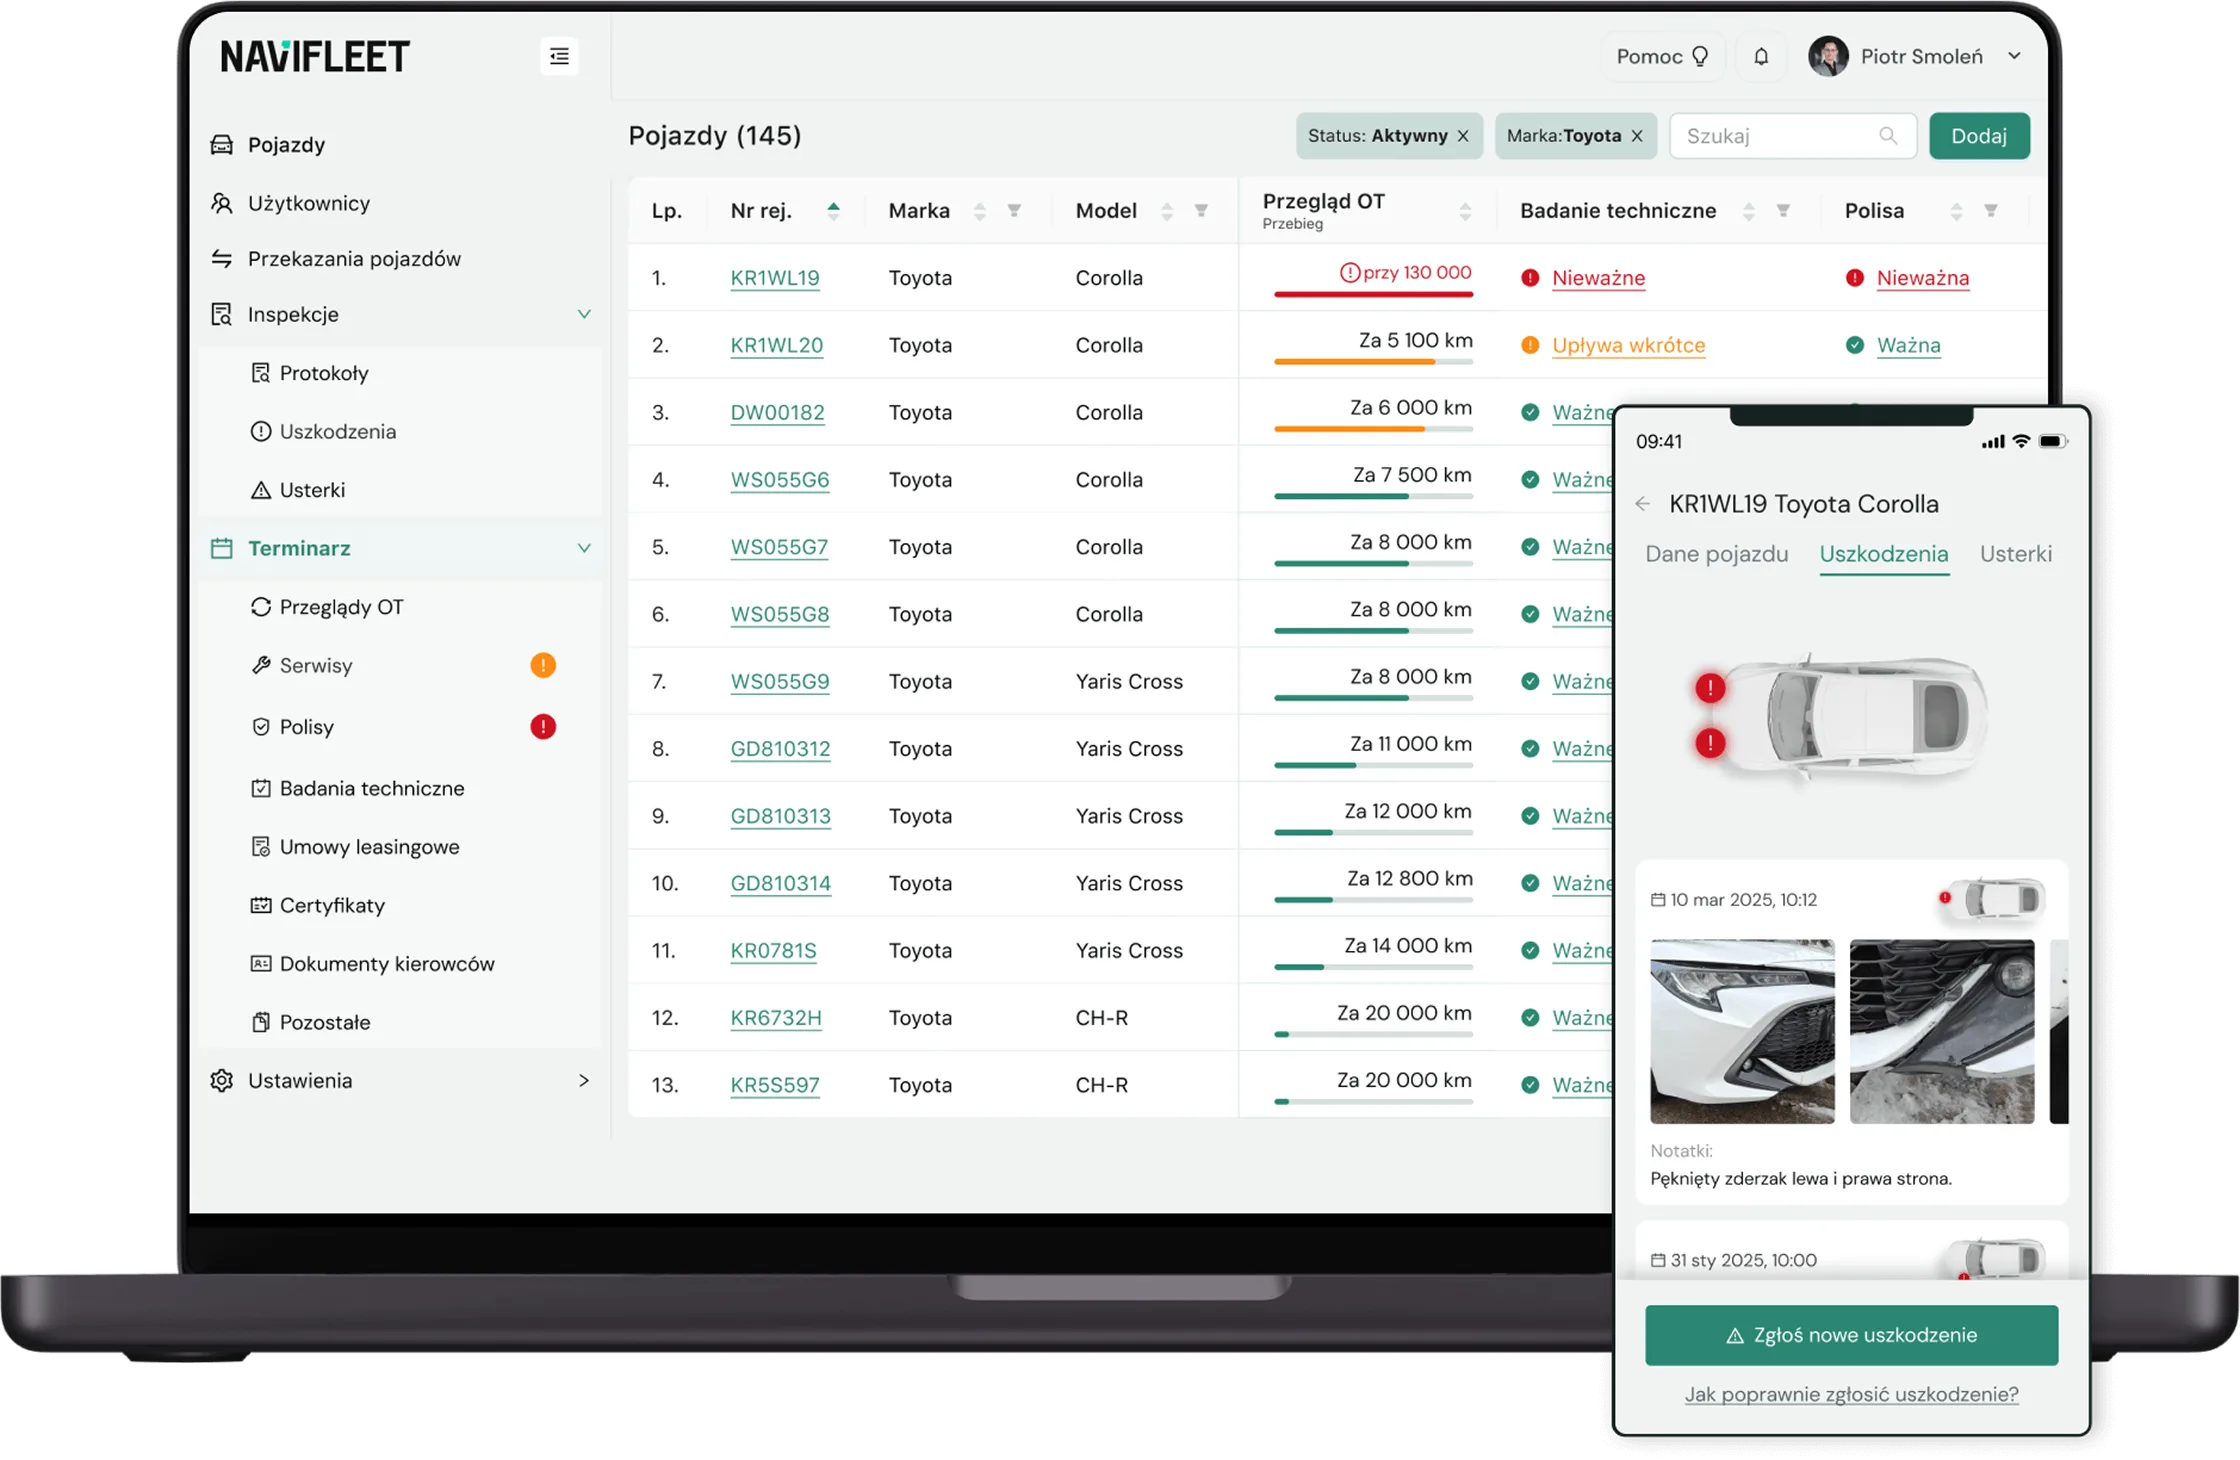This screenshot has height=1460, width=2240.
Task: Sort by Nr rej. column arrow
Action: pyautogui.click(x=833, y=209)
